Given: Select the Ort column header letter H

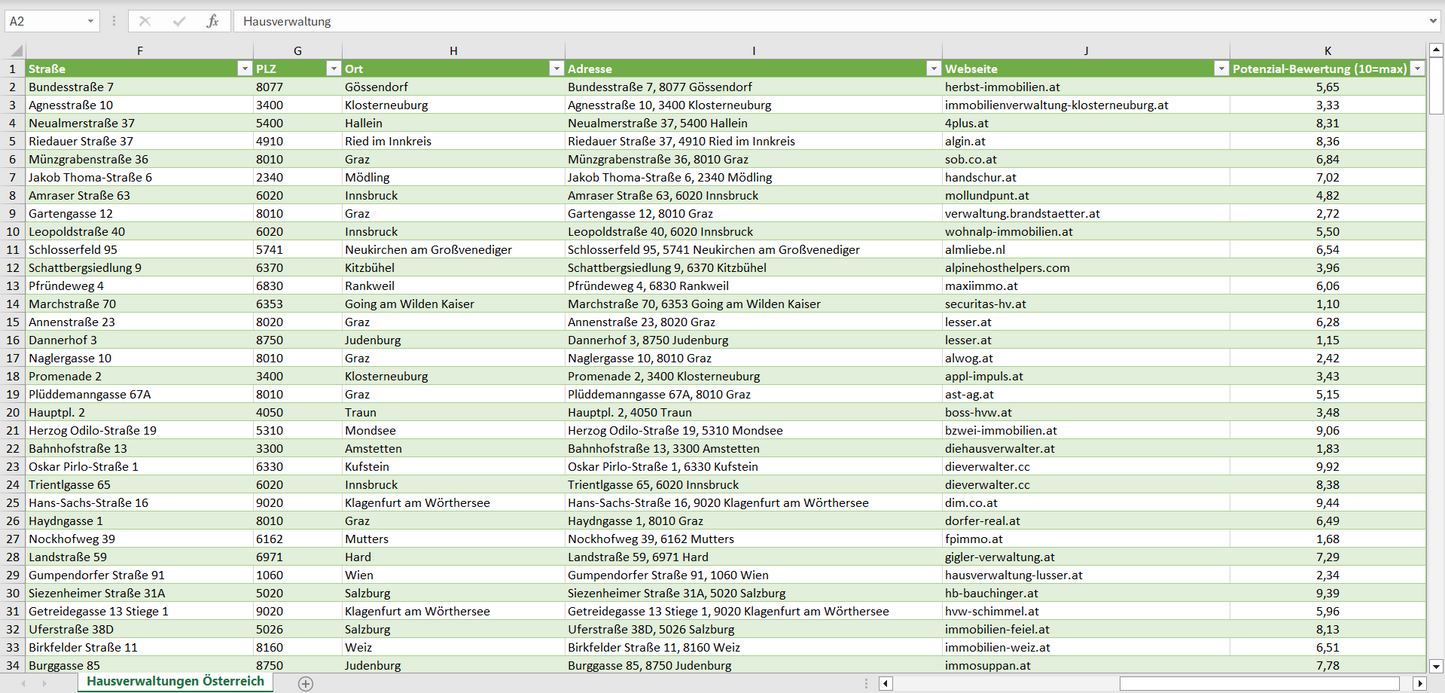Looking at the screenshot, I should (453, 50).
